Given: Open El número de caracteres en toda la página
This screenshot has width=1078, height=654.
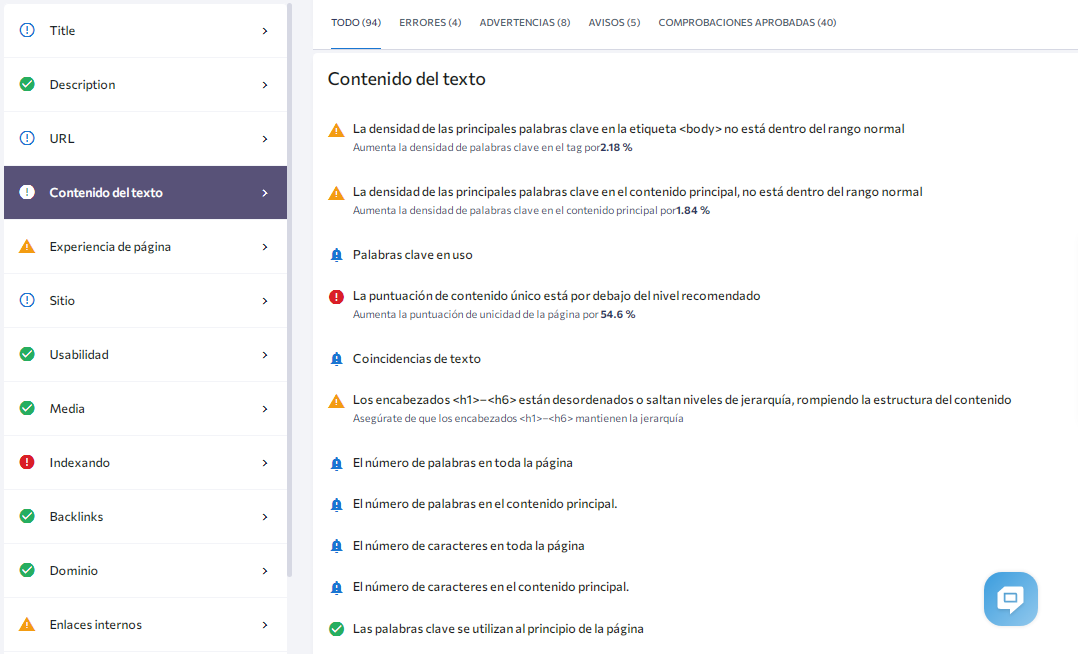Looking at the screenshot, I should pos(468,545).
